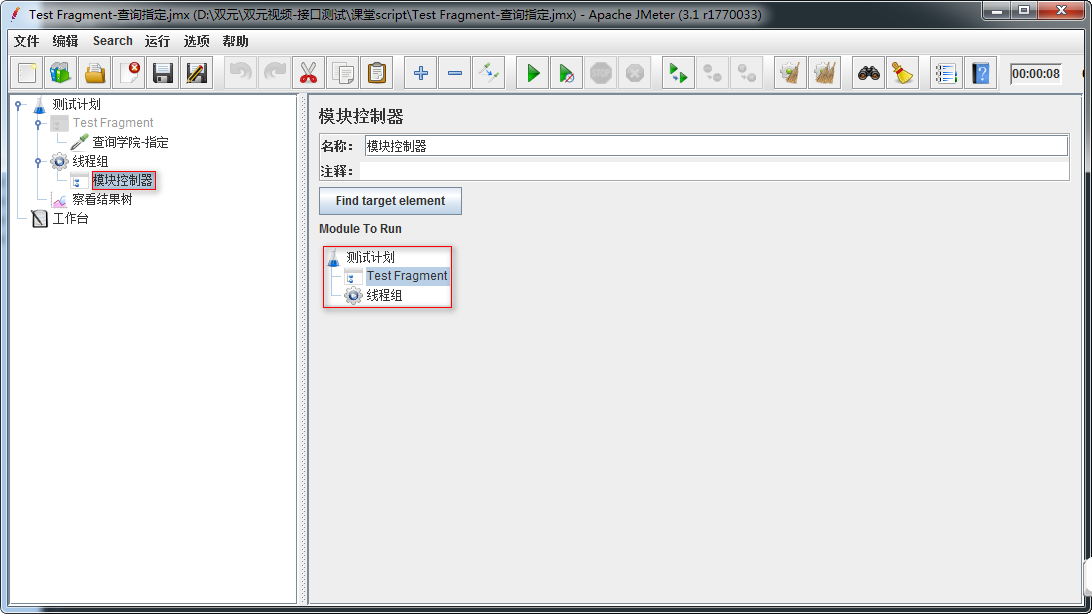The height and width of the screenshot is (614, 1092).
Task: Open the Help question mark icon
Action: point(981,73)
